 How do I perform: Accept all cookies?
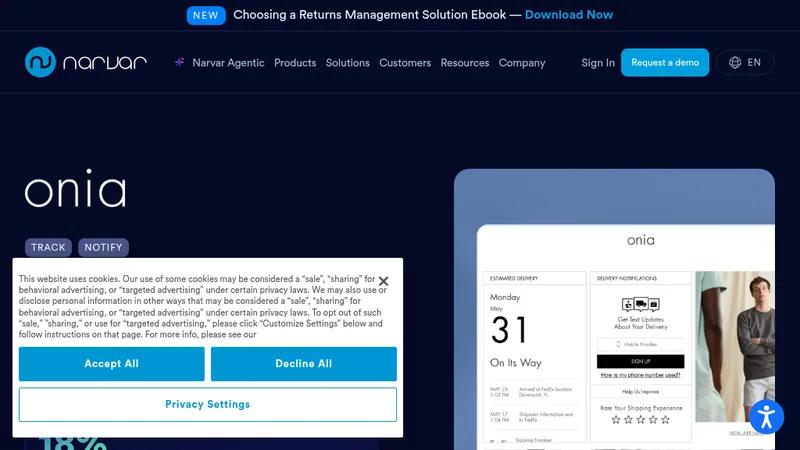tap(112, 364)
